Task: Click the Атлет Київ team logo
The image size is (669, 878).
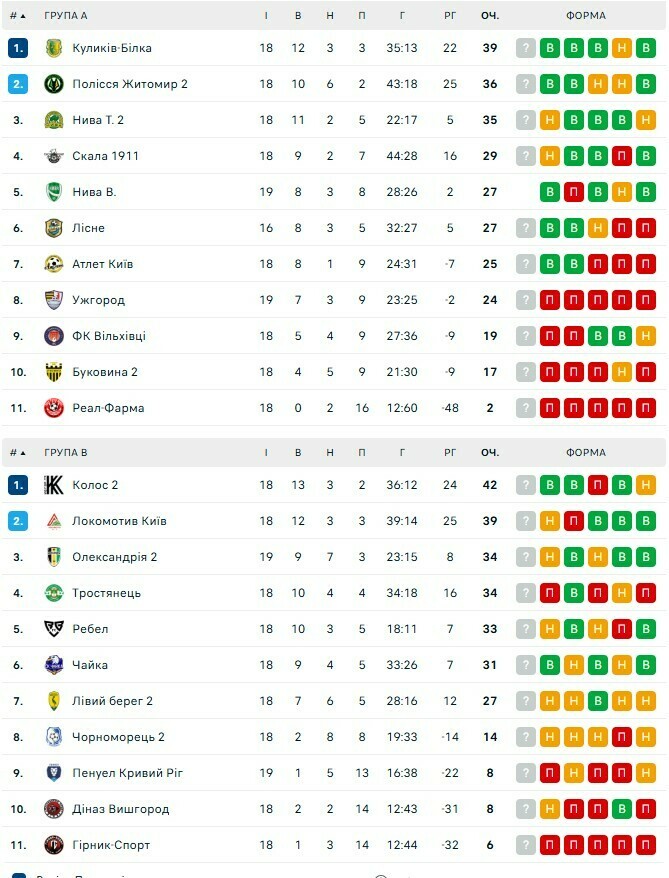Action: tap(54, 264)
